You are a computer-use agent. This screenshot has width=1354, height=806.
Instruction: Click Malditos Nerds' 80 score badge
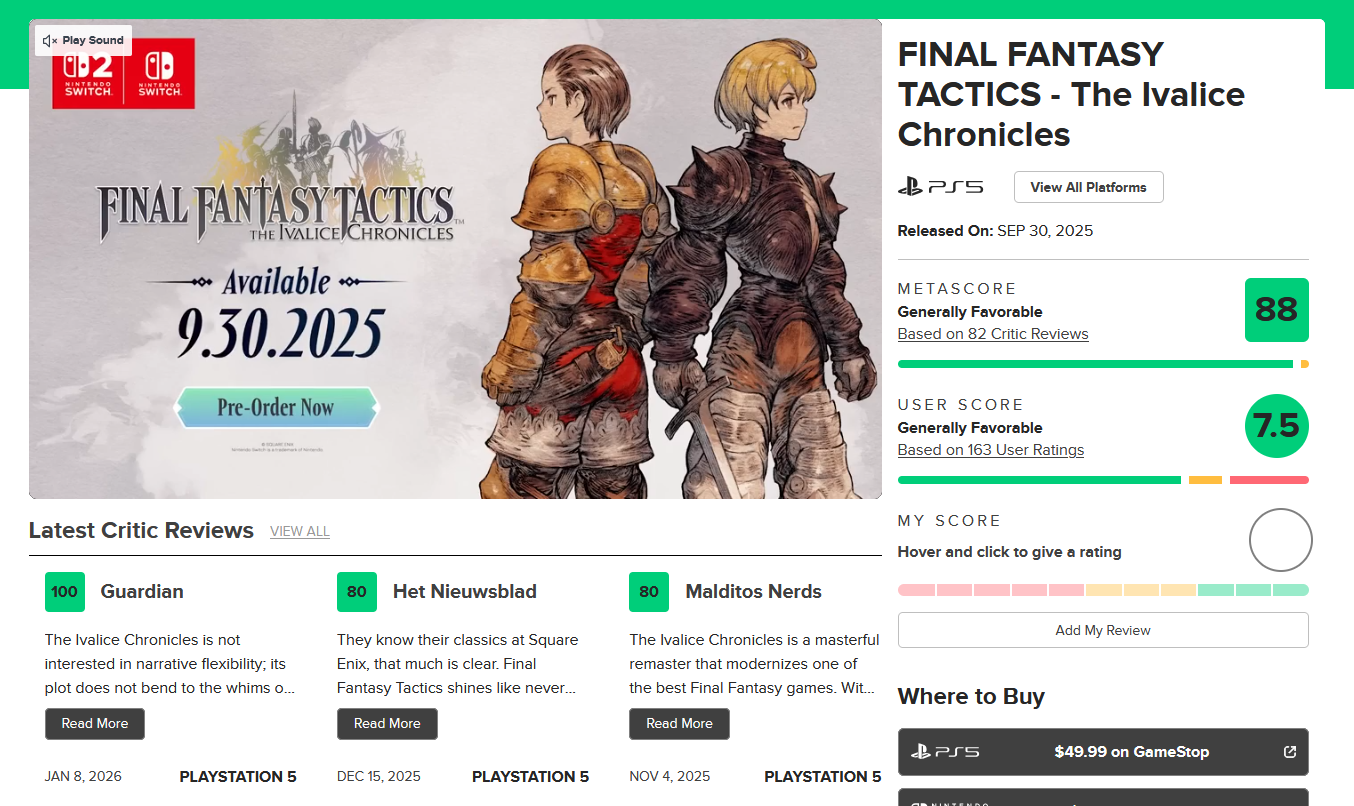(649, 592)
